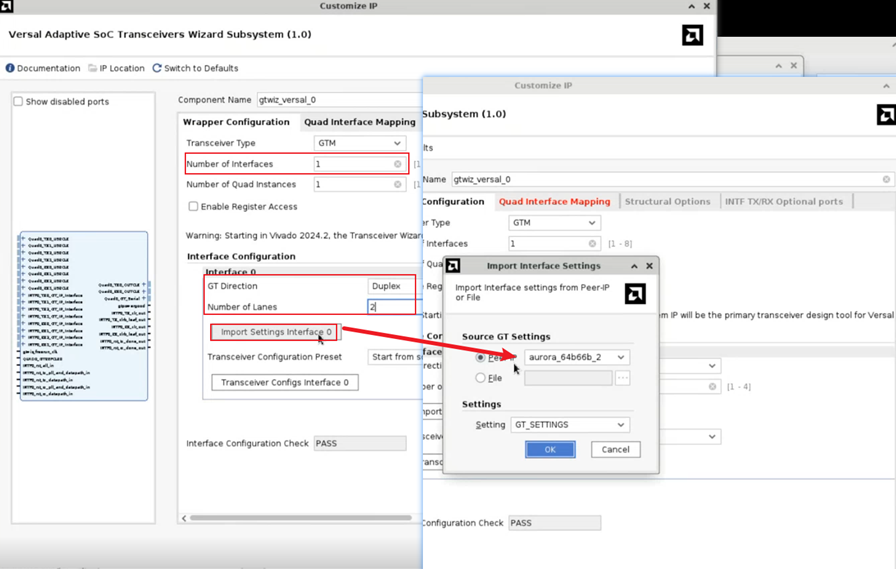
Task: Tick the Enable Register Access checkbox
Action: point(193,207)
